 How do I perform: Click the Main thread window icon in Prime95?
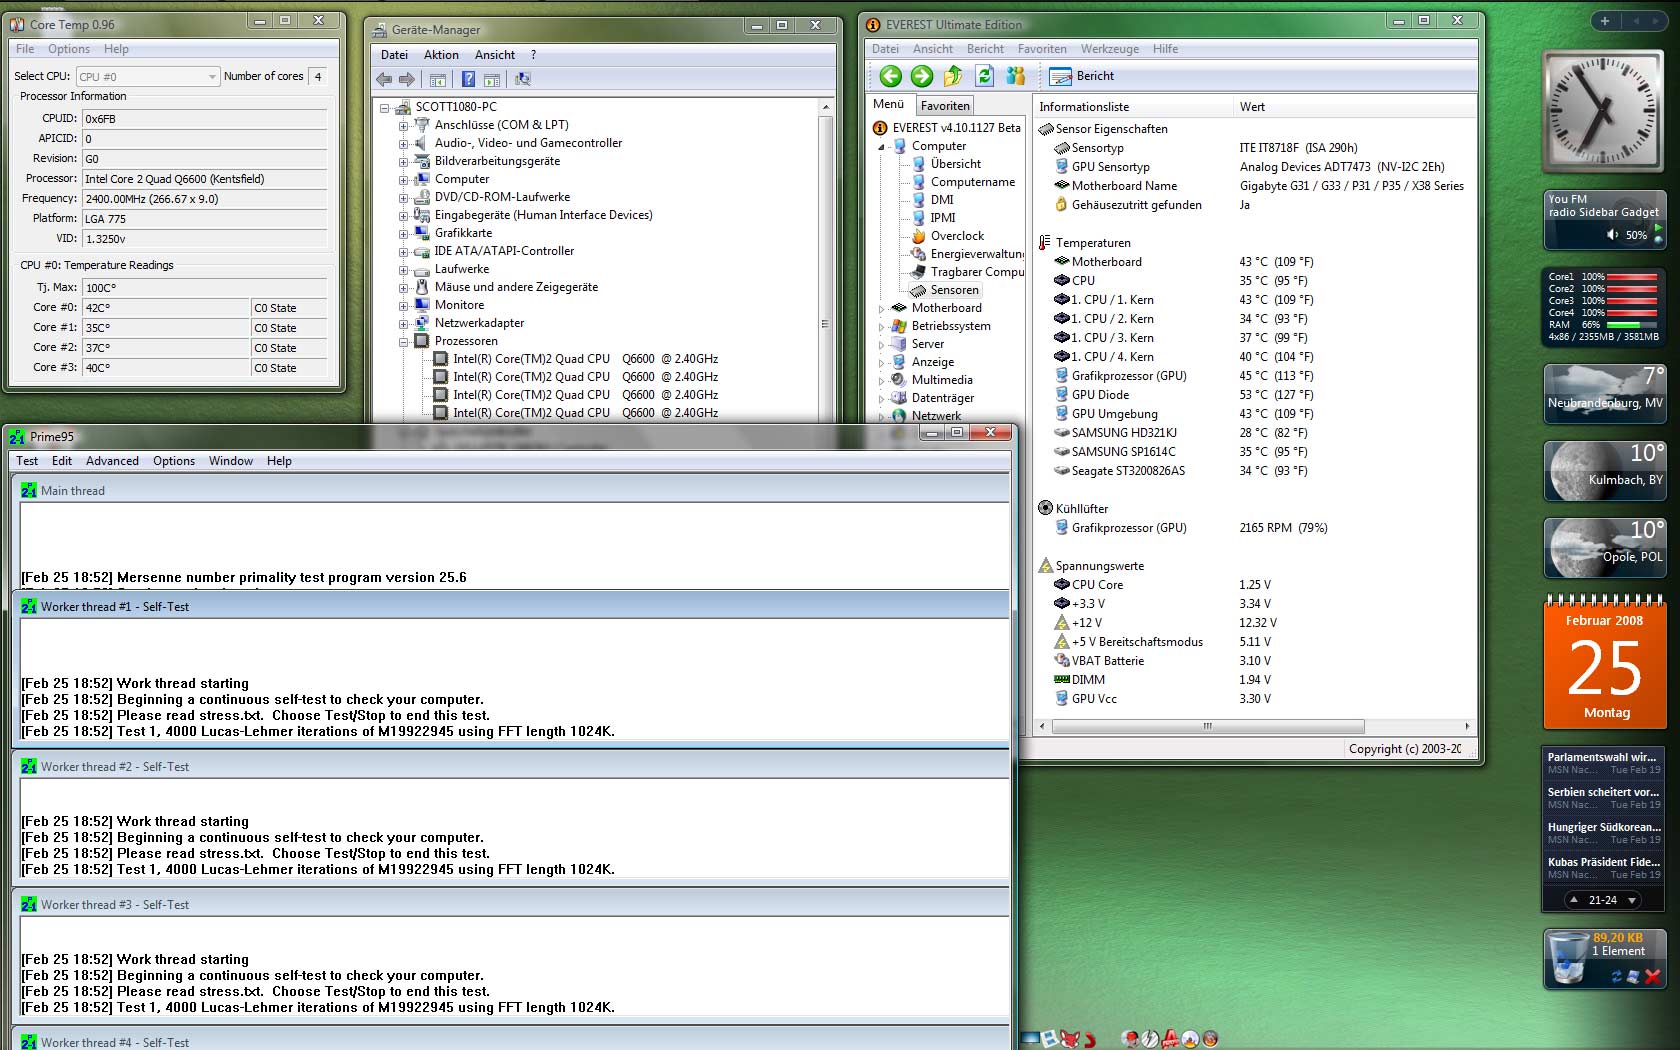(29, 491)
